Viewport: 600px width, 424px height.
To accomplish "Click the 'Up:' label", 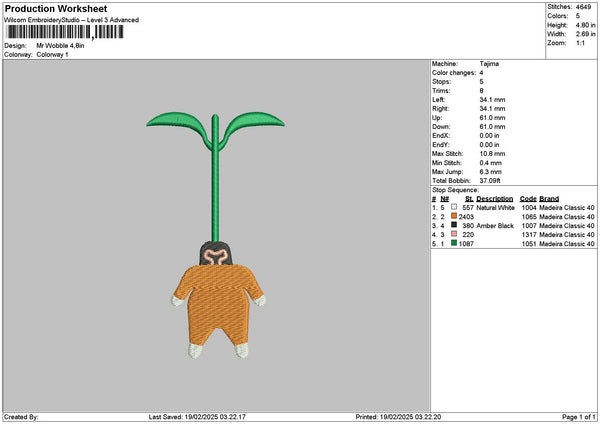I will pyautogui.click(x=437, y=118).
